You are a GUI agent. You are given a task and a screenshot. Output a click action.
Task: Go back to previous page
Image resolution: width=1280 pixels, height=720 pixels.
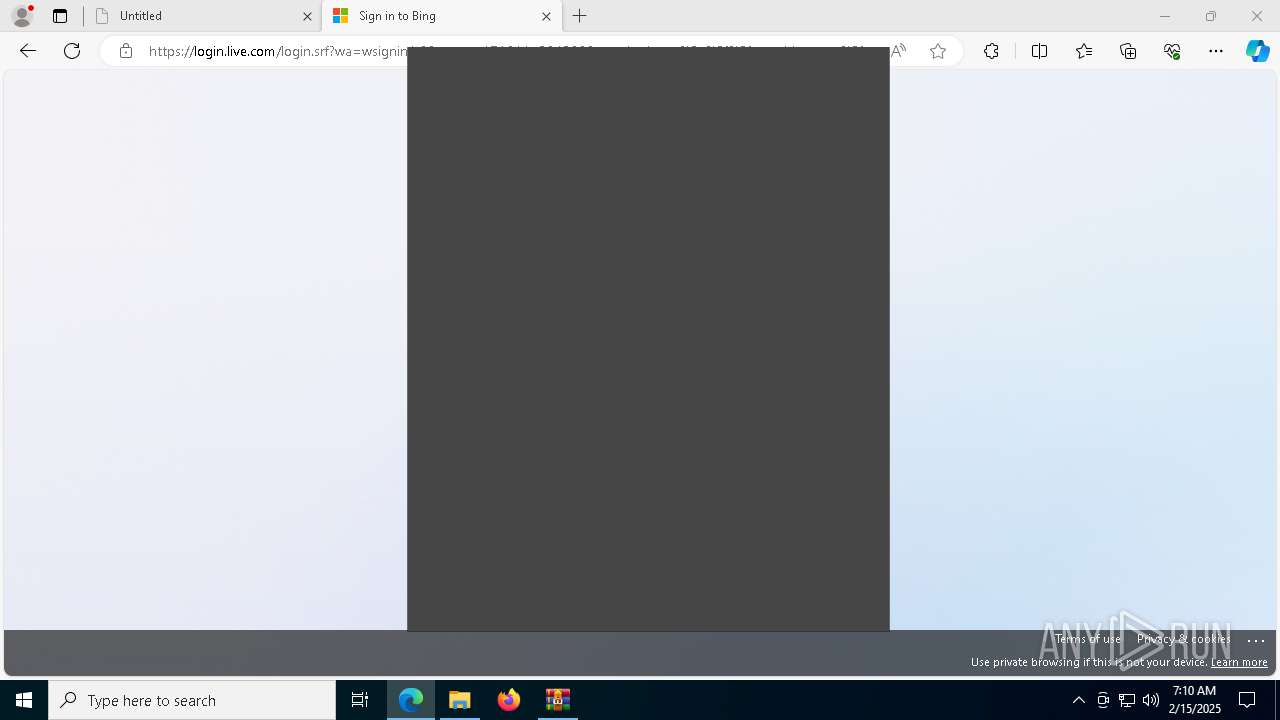[x=28, y=51]
